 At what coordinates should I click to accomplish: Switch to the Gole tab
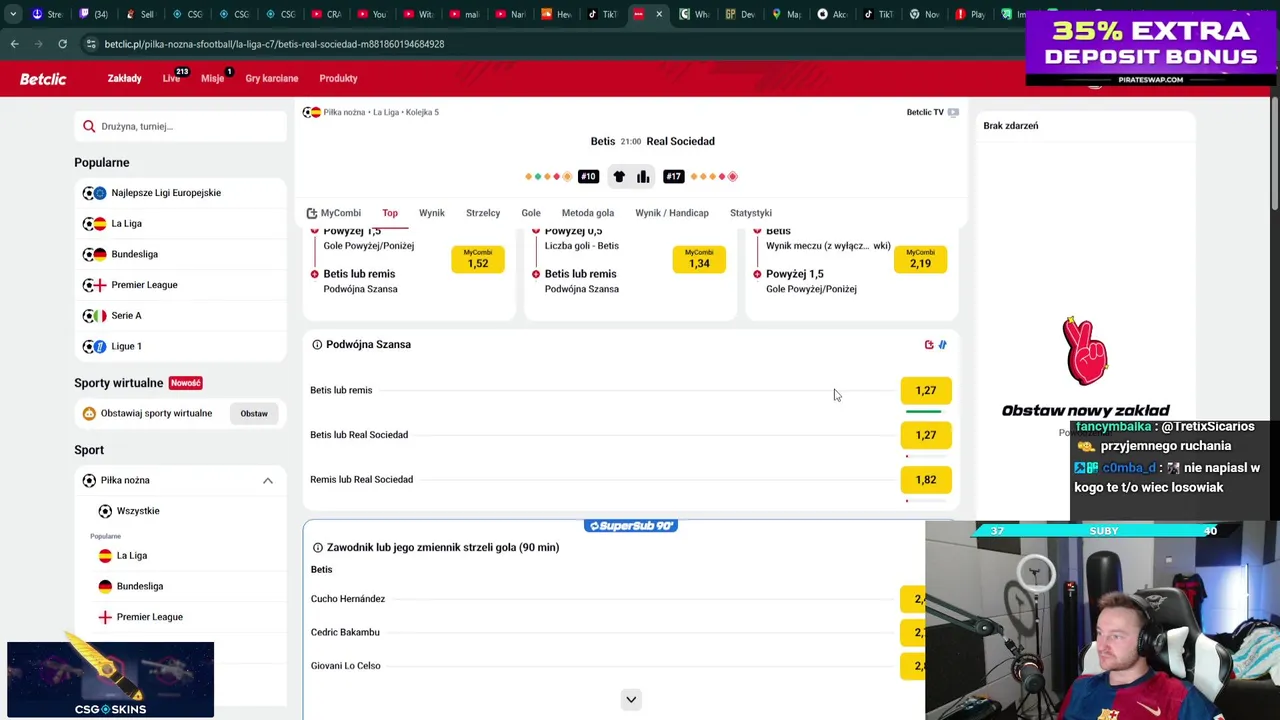tap(531, 213)
